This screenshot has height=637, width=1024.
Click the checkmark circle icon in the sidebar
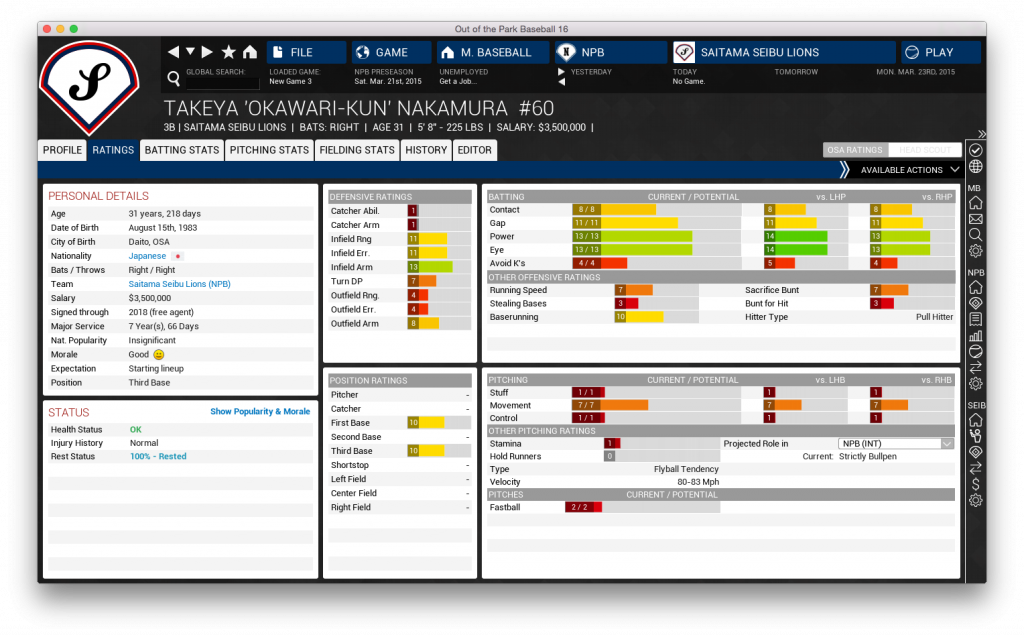(x=976, y=150)
